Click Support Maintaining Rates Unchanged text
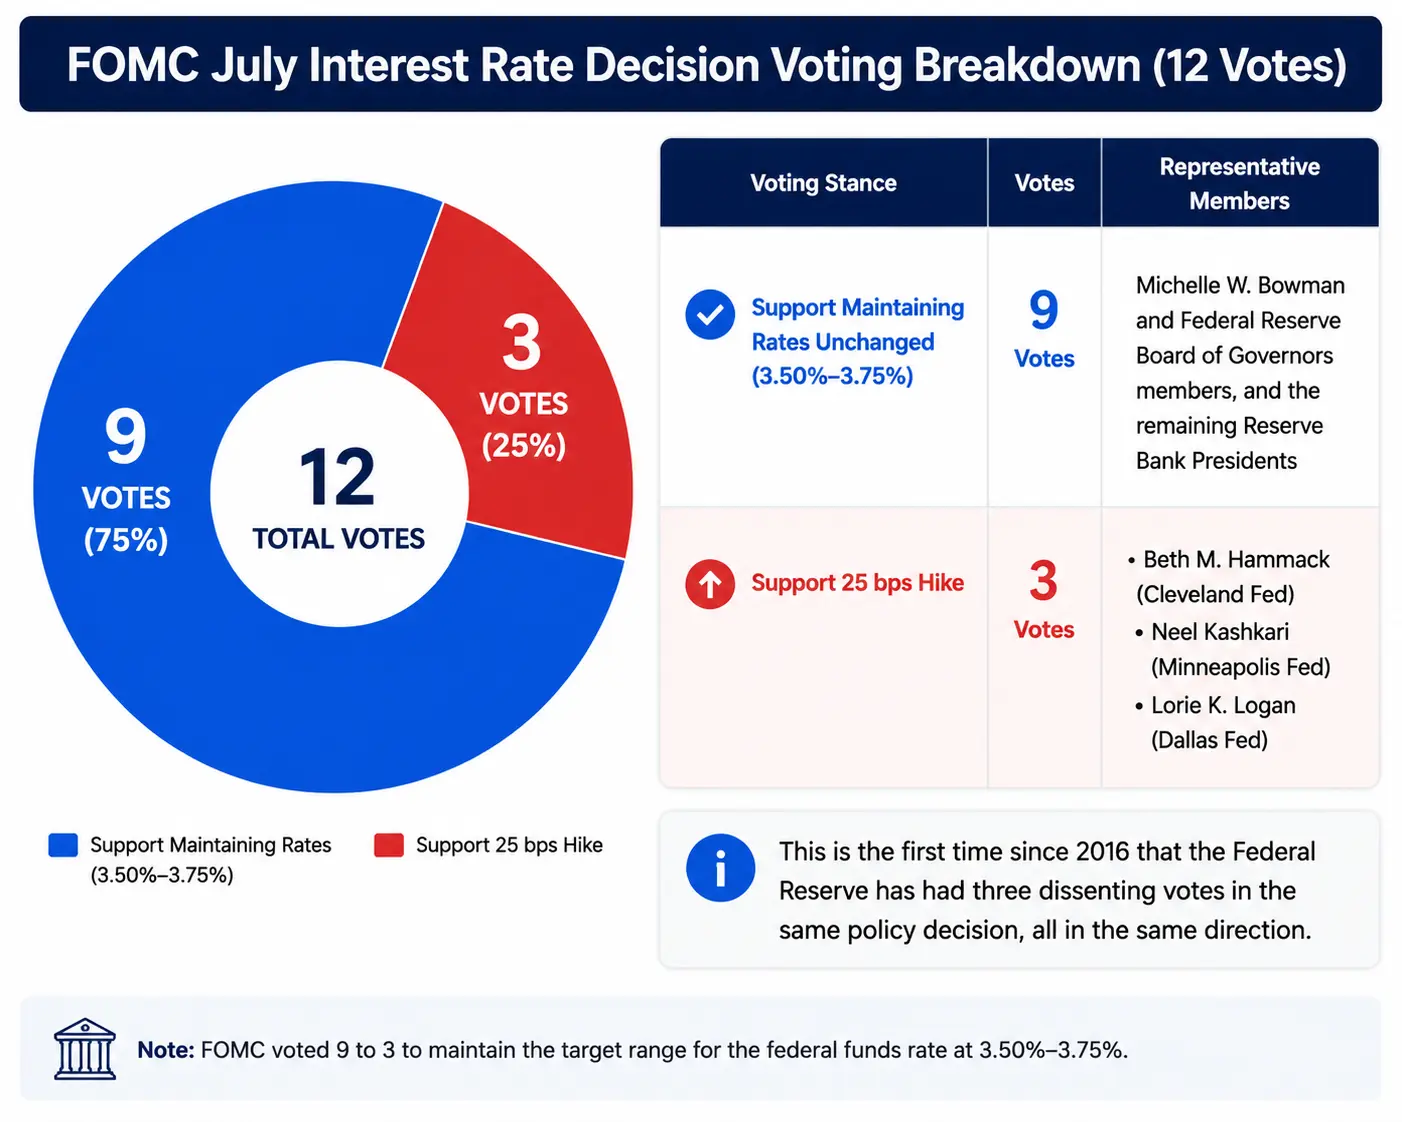This screenshot has width=1402, height=1122. click(x=858, y=341)
